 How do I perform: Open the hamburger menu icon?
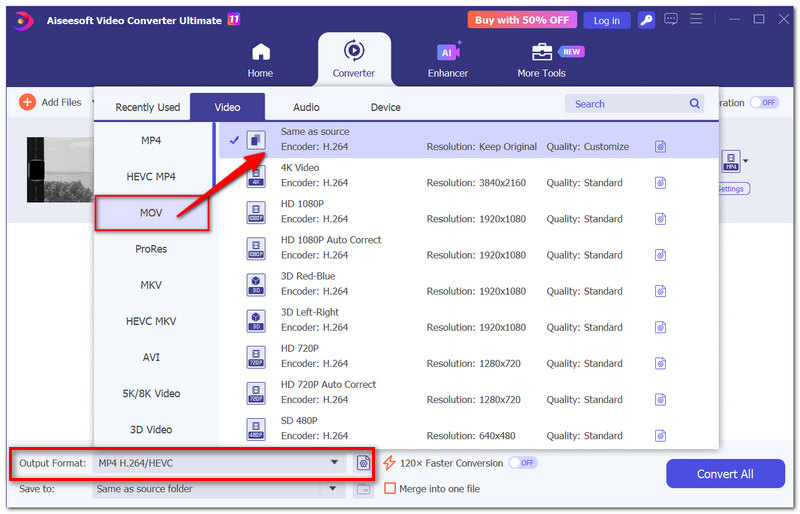point(696,19)
